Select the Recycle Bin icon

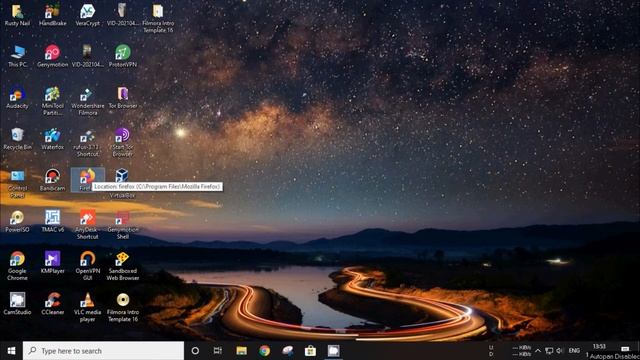pos(17,139)
